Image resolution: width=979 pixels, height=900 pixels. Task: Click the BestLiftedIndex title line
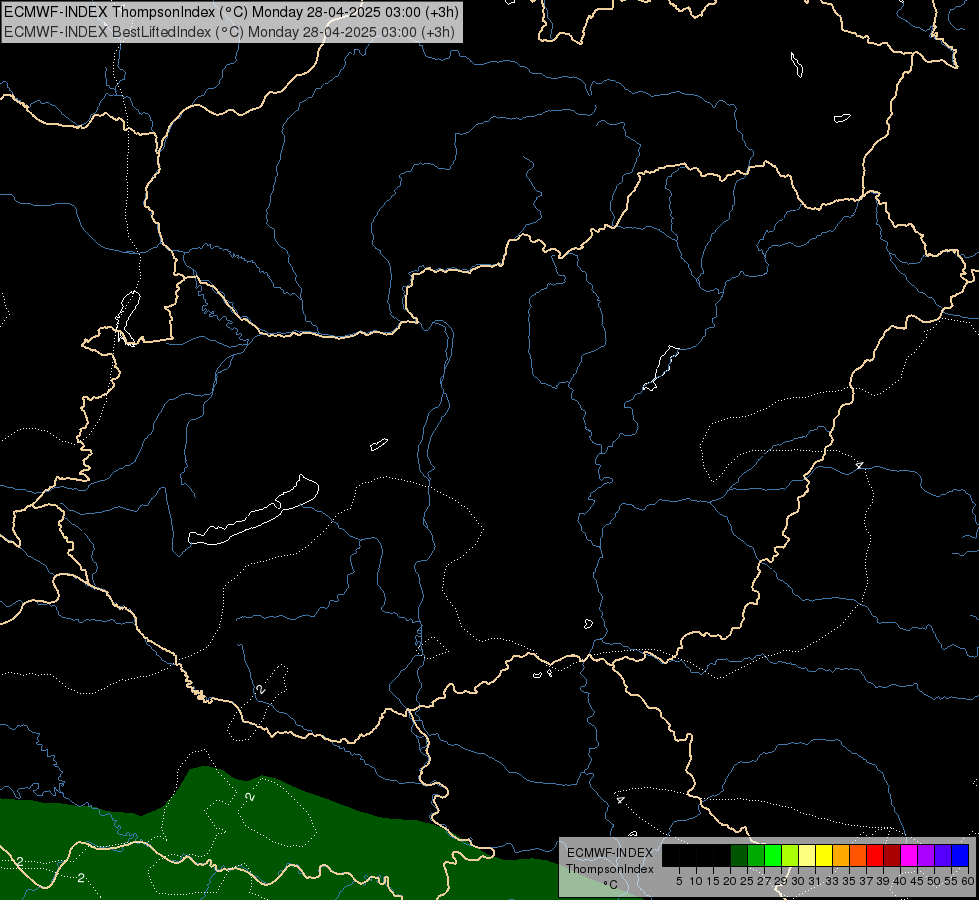tap(229, 32)
